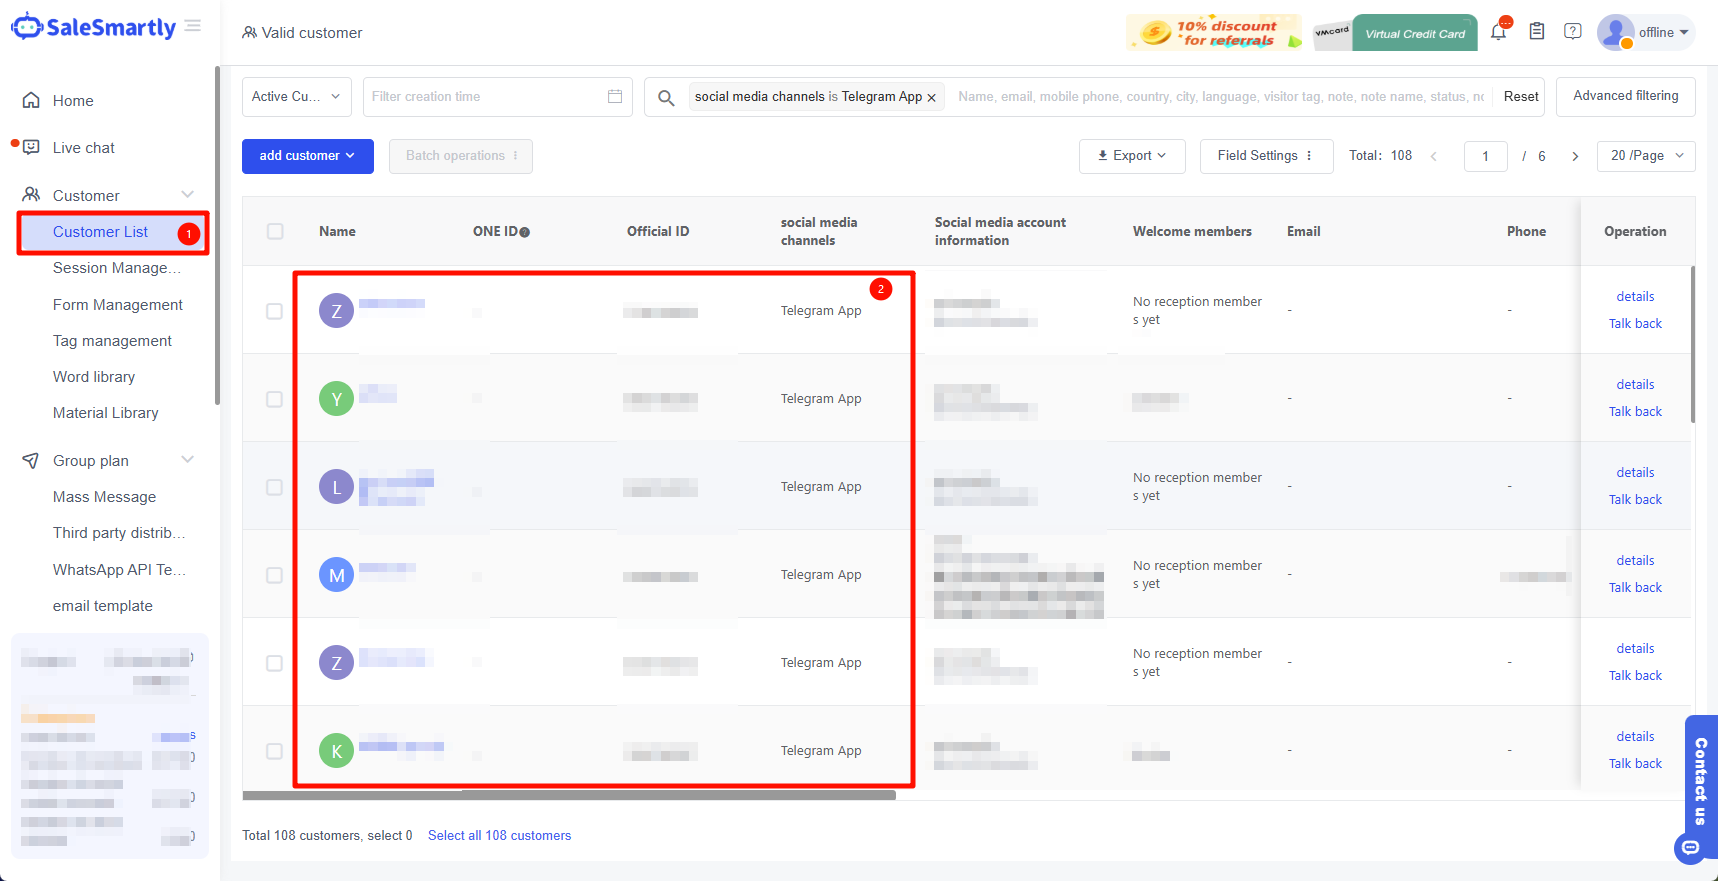Open Tag management menu item
The width and height of the screenshot is (1718, 881).
click(112, 341)
